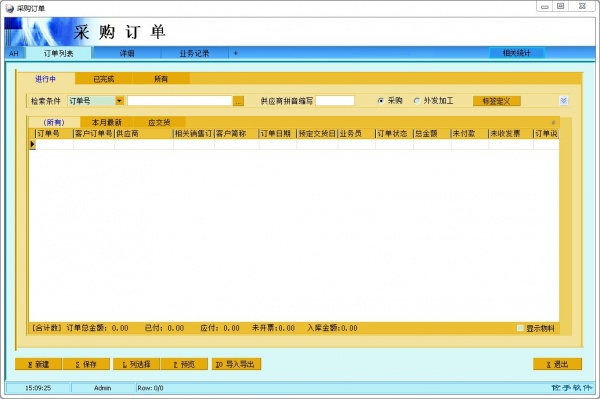The image size is (600, 399).
Task: Click the 订单号 column header
Action: coord(54,134)
